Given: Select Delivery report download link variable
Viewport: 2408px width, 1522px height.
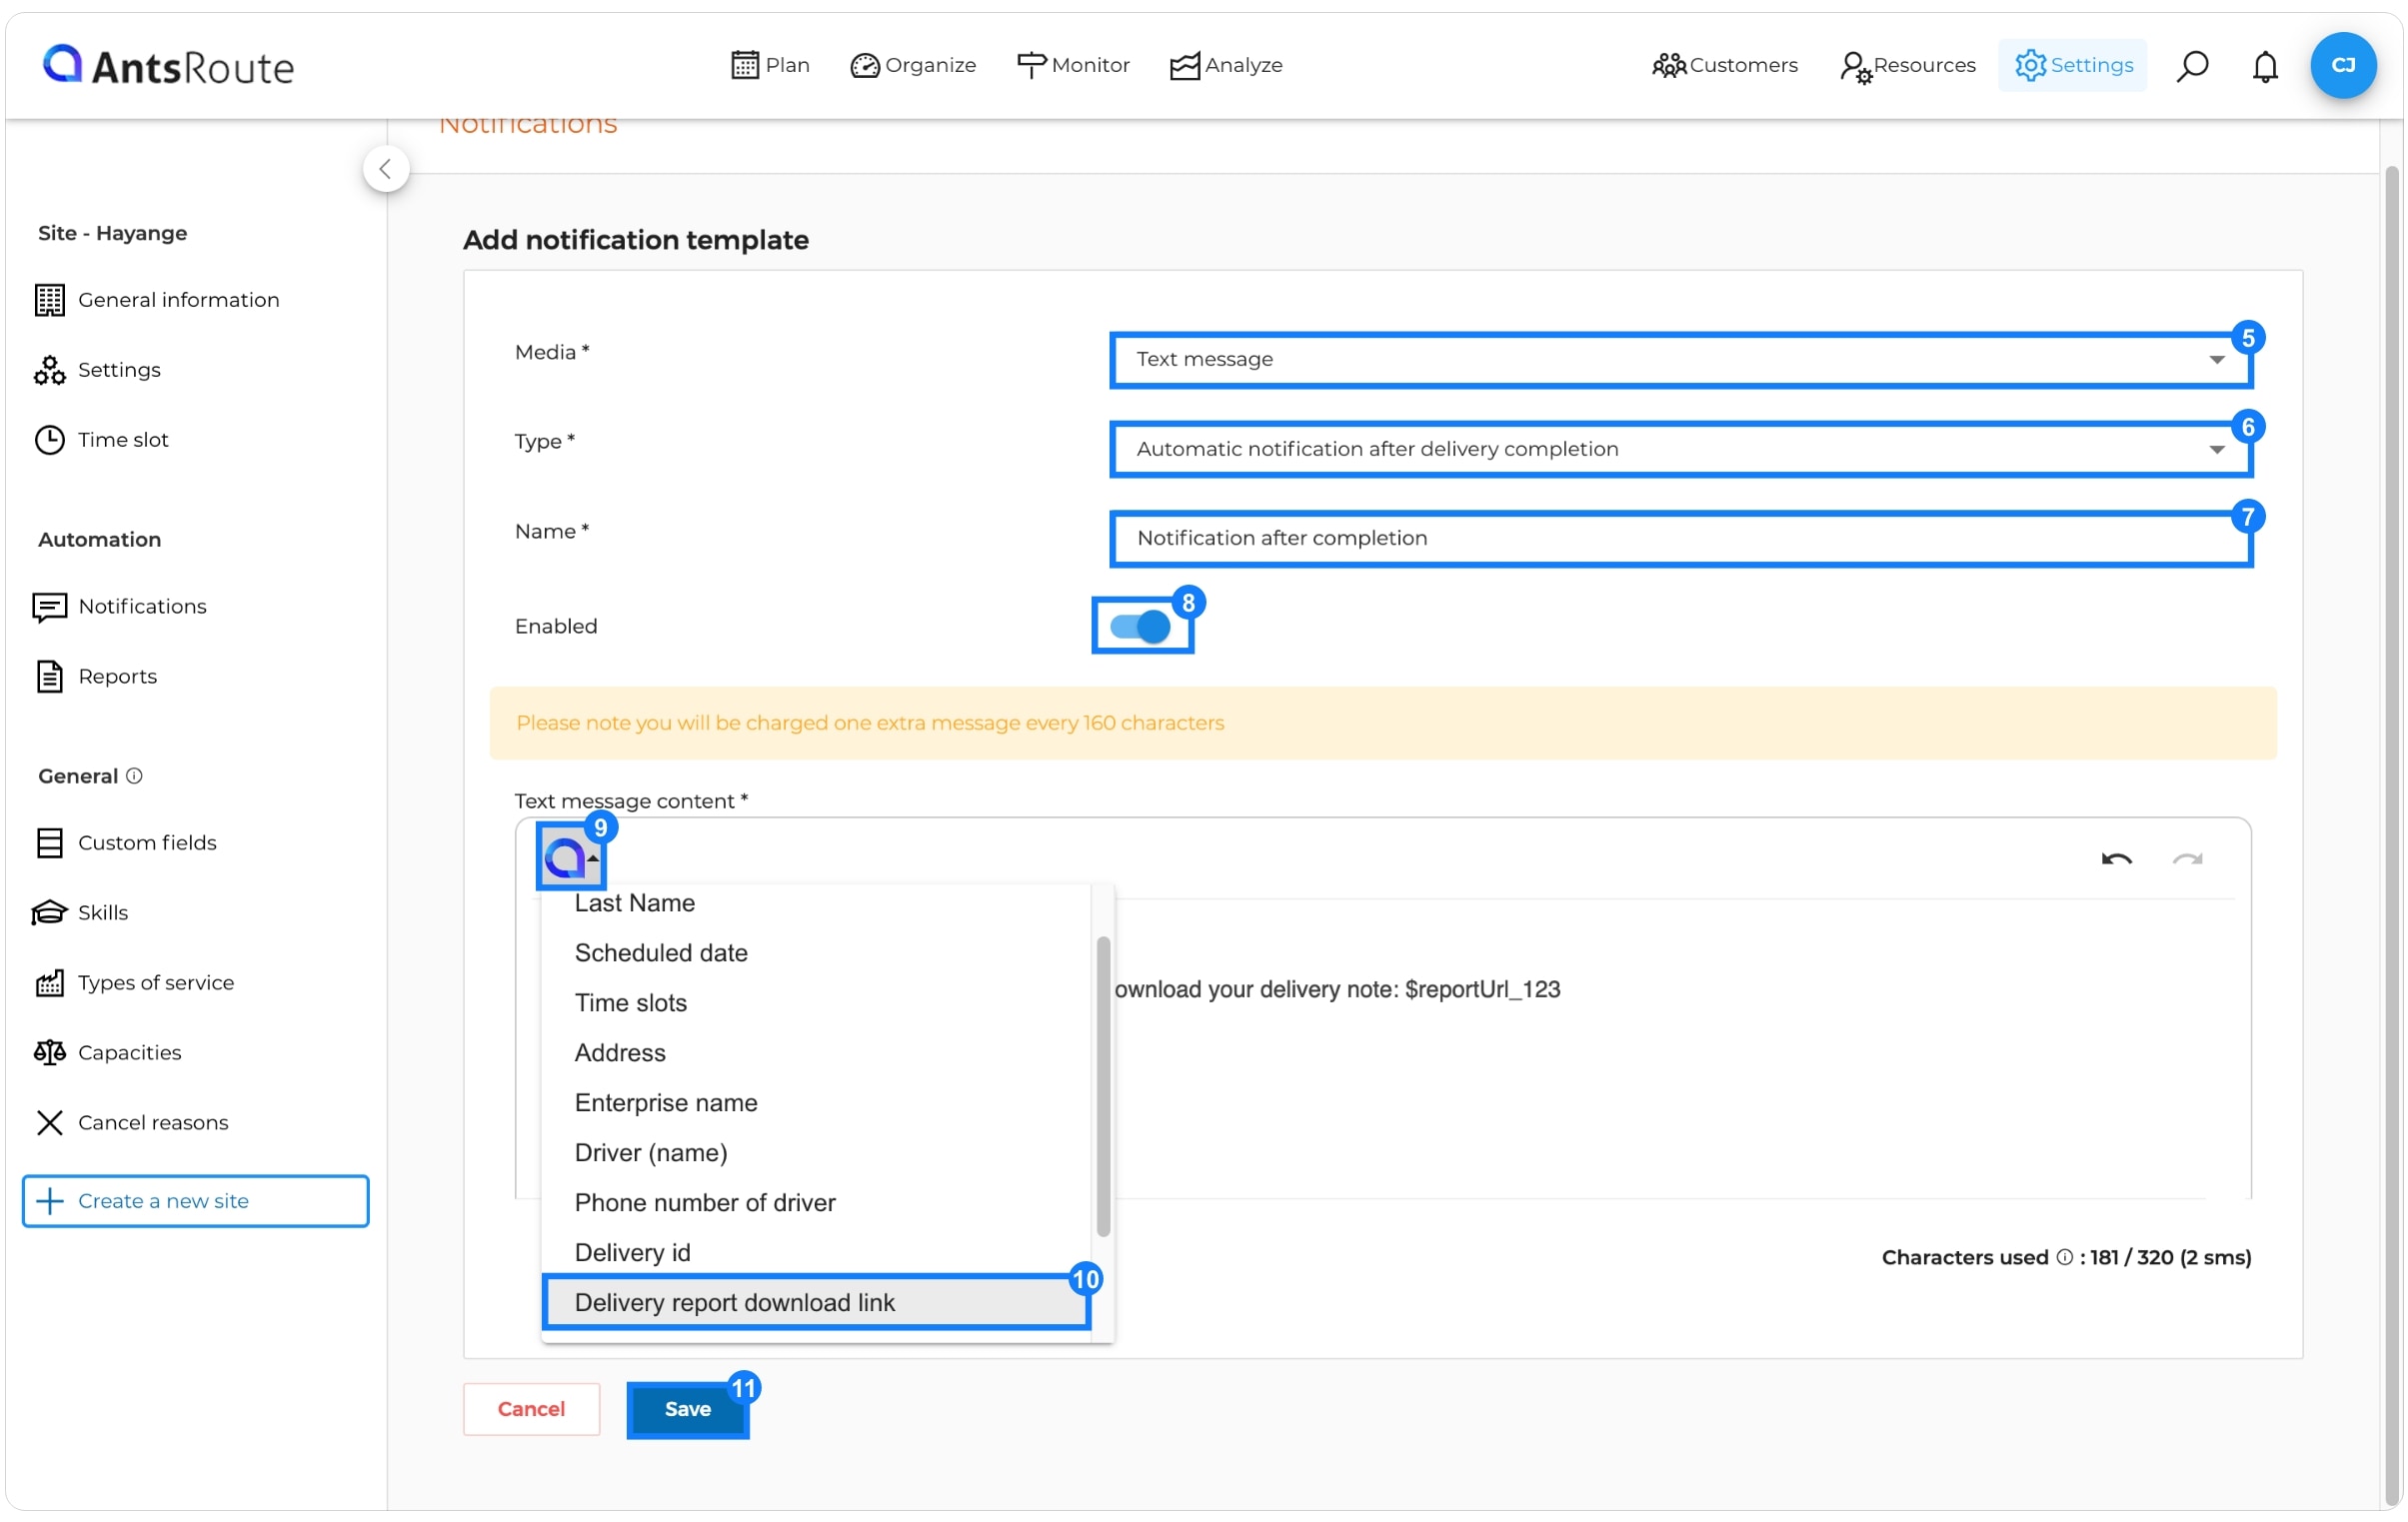Looking at the screenshot, I should (818, 1303).
